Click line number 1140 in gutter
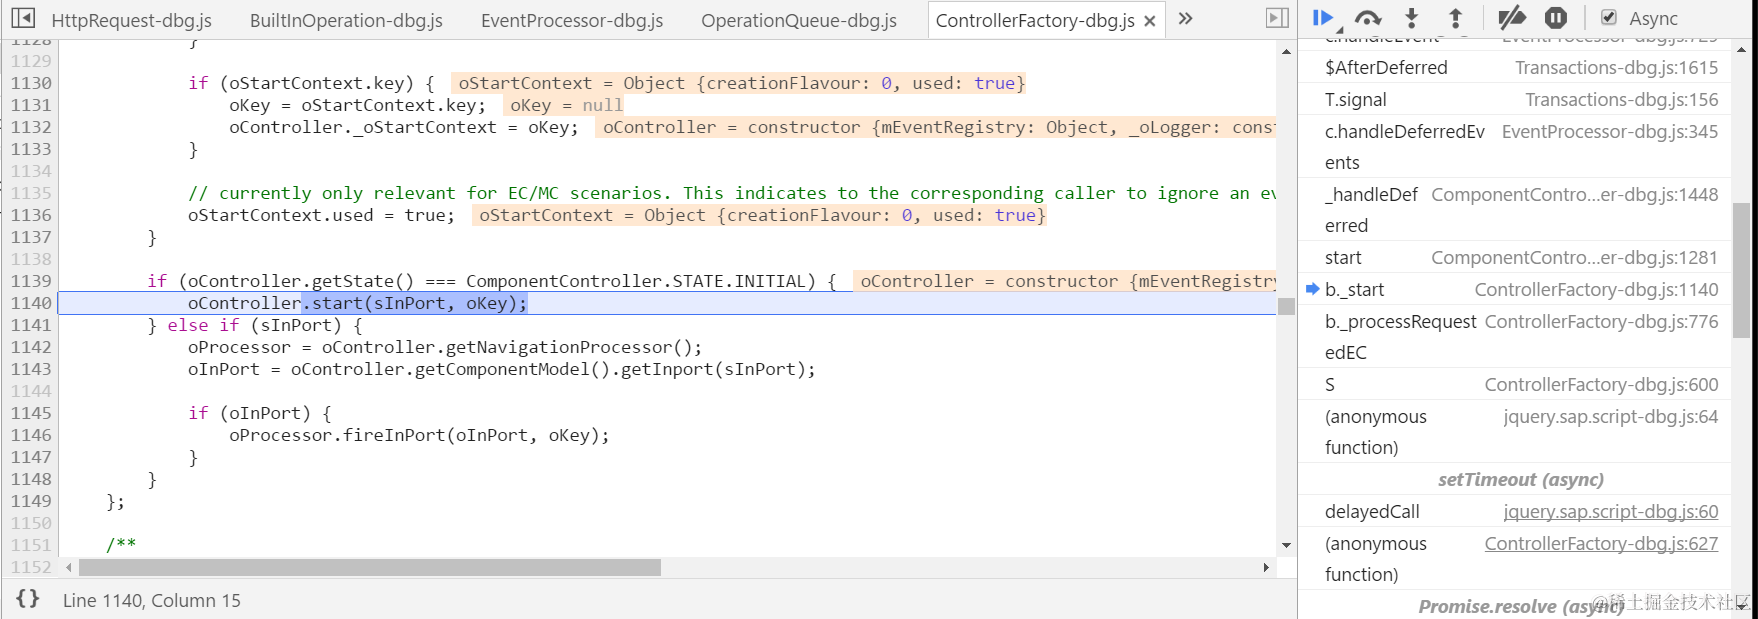The height and width of the screenshot is (619, 1758). [31, 303]
